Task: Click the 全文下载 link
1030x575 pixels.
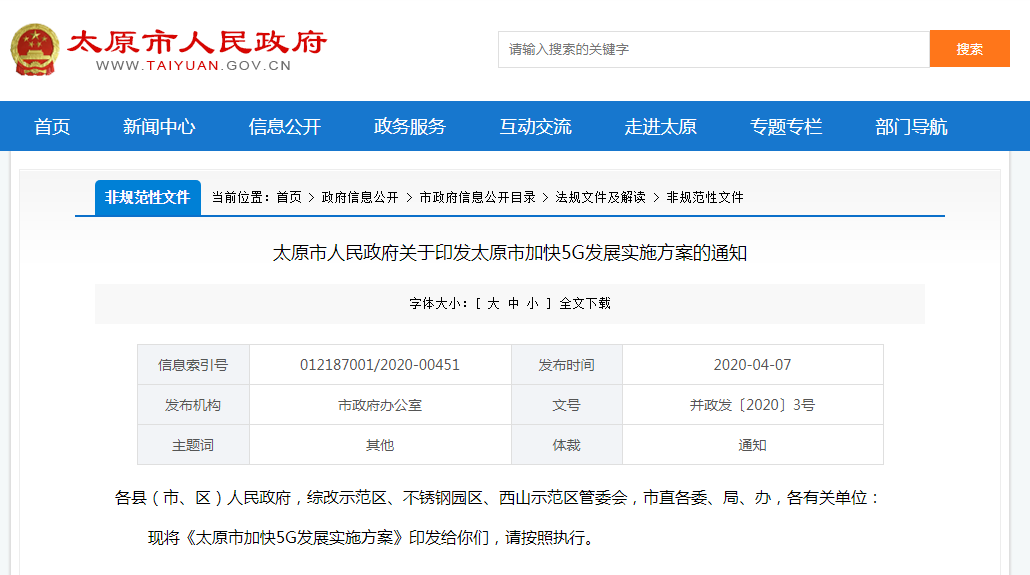Action: [x=585, y=303]
